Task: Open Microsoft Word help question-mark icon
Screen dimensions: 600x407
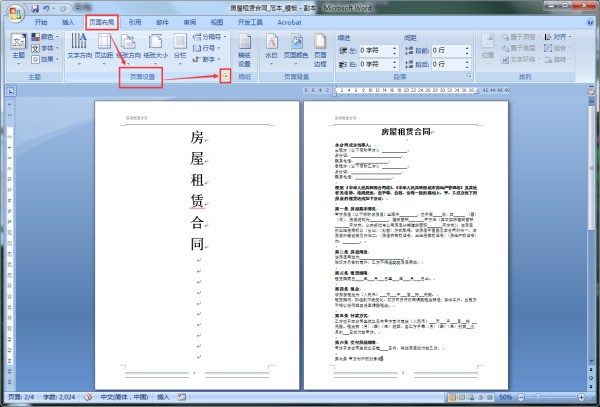Action: click(590, 22)
